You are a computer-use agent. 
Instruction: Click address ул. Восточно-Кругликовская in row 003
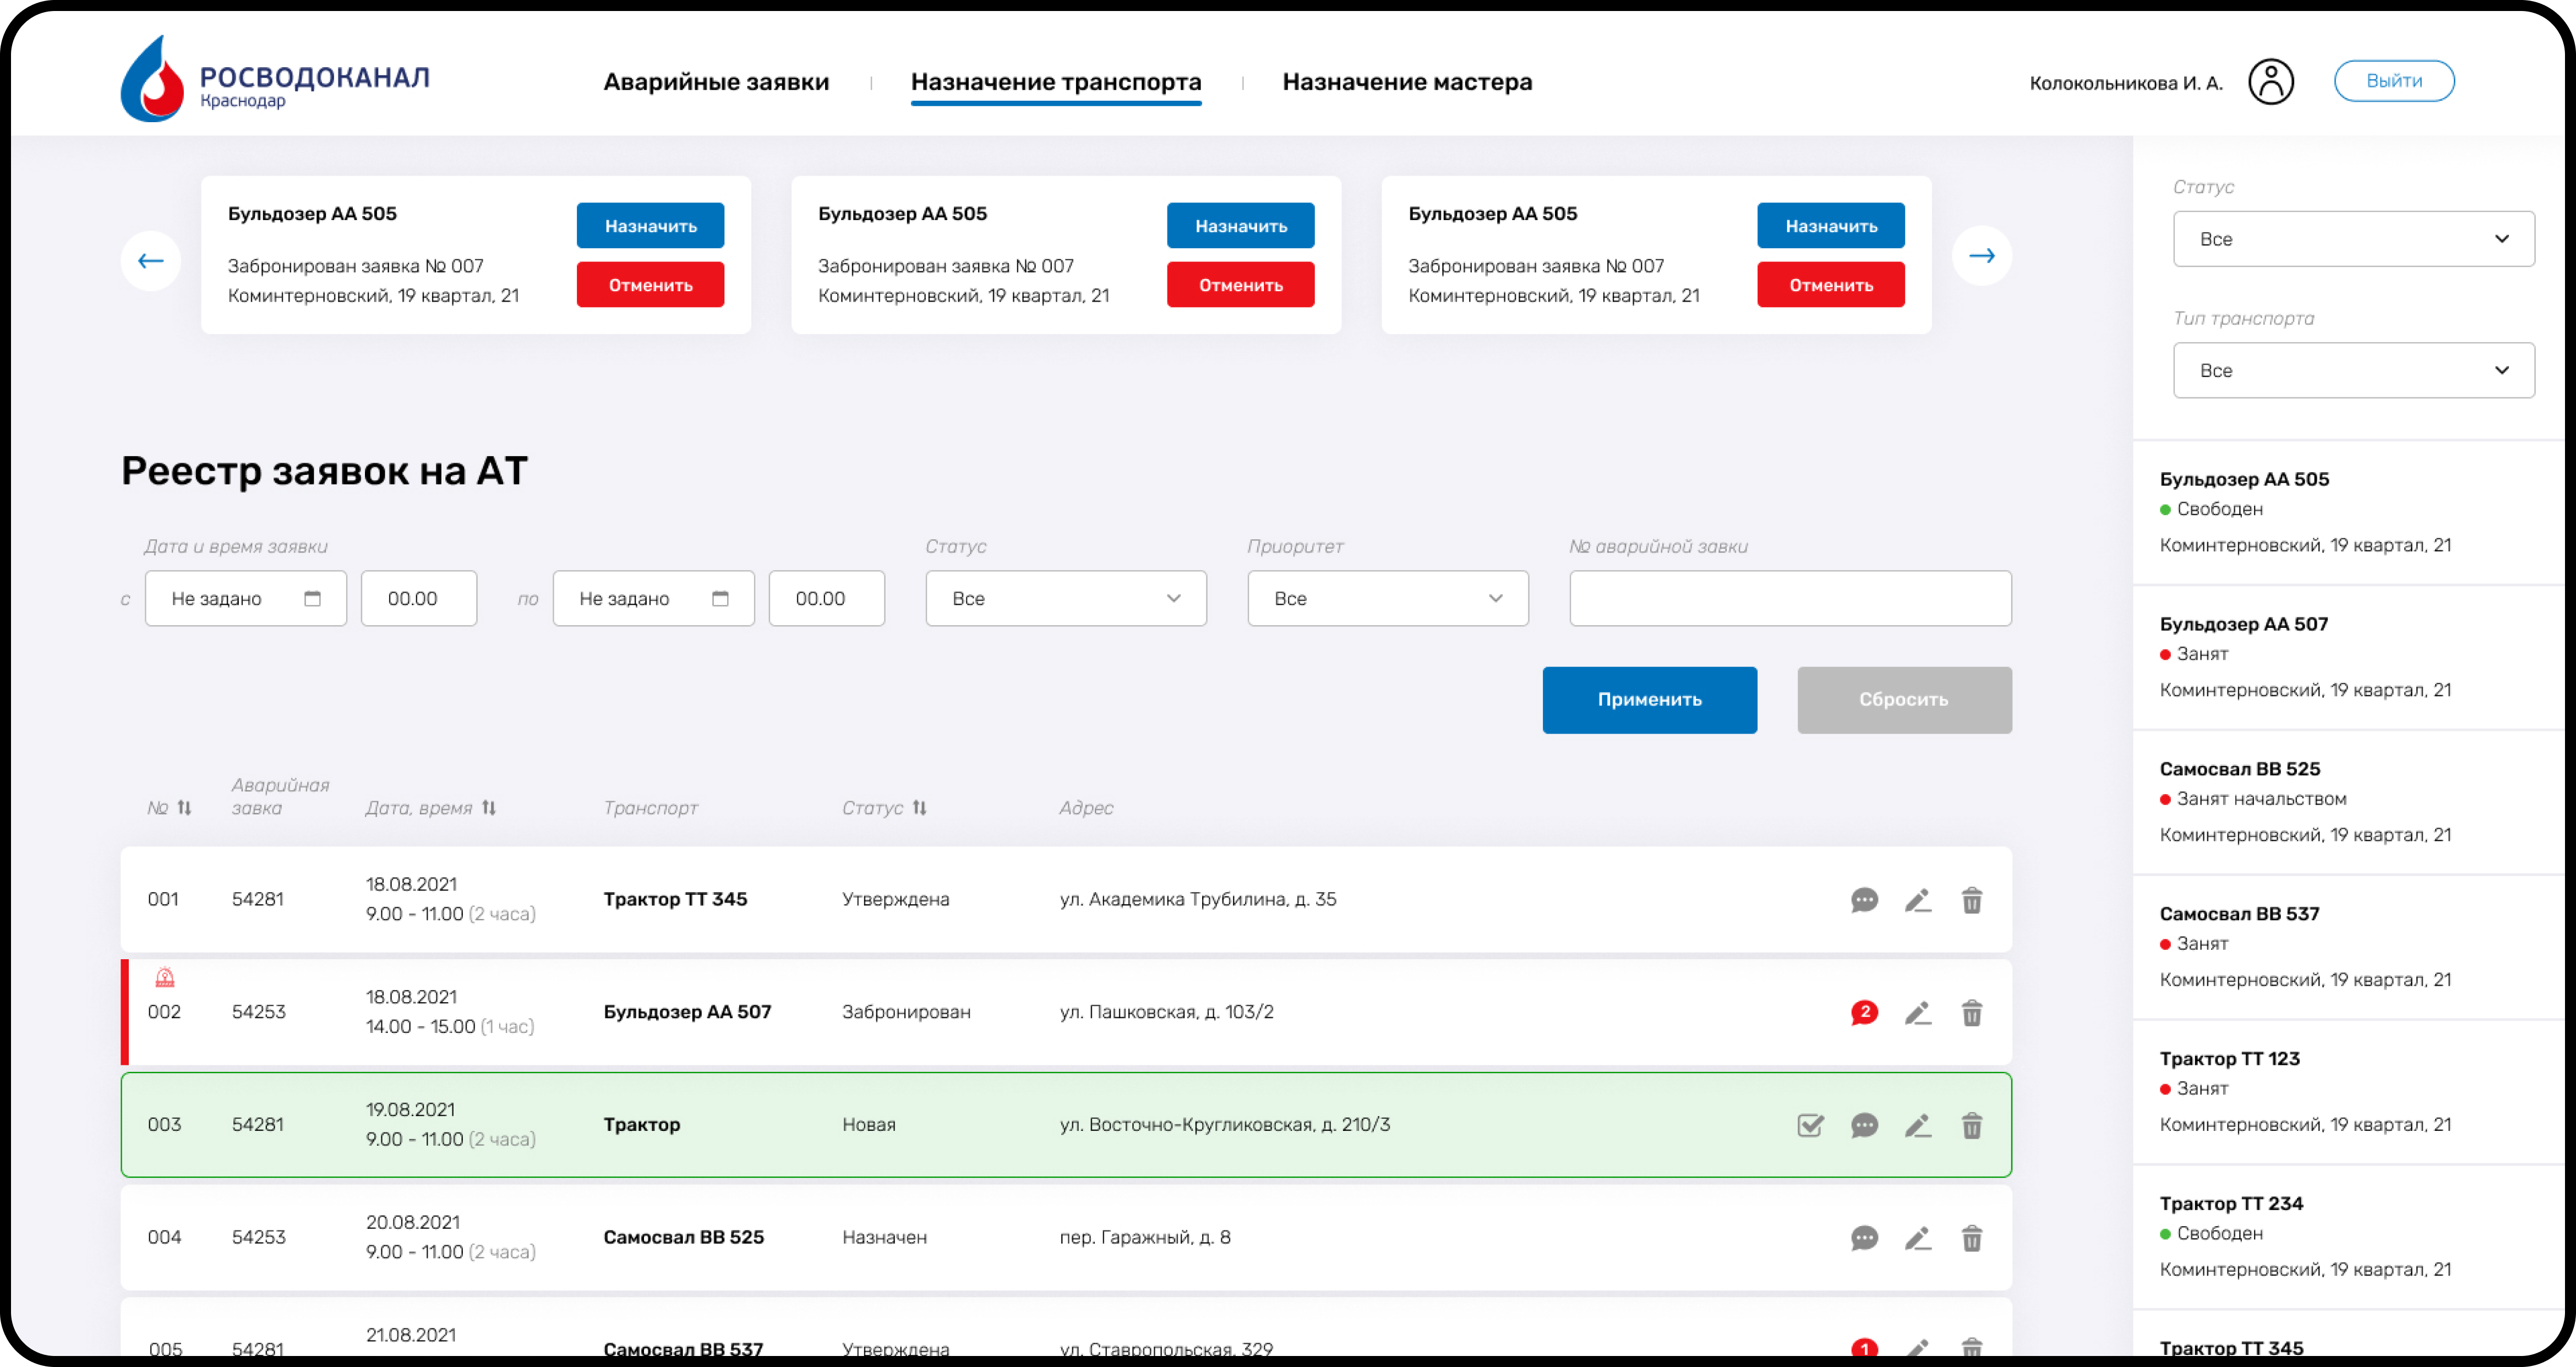(1224, 1125)
